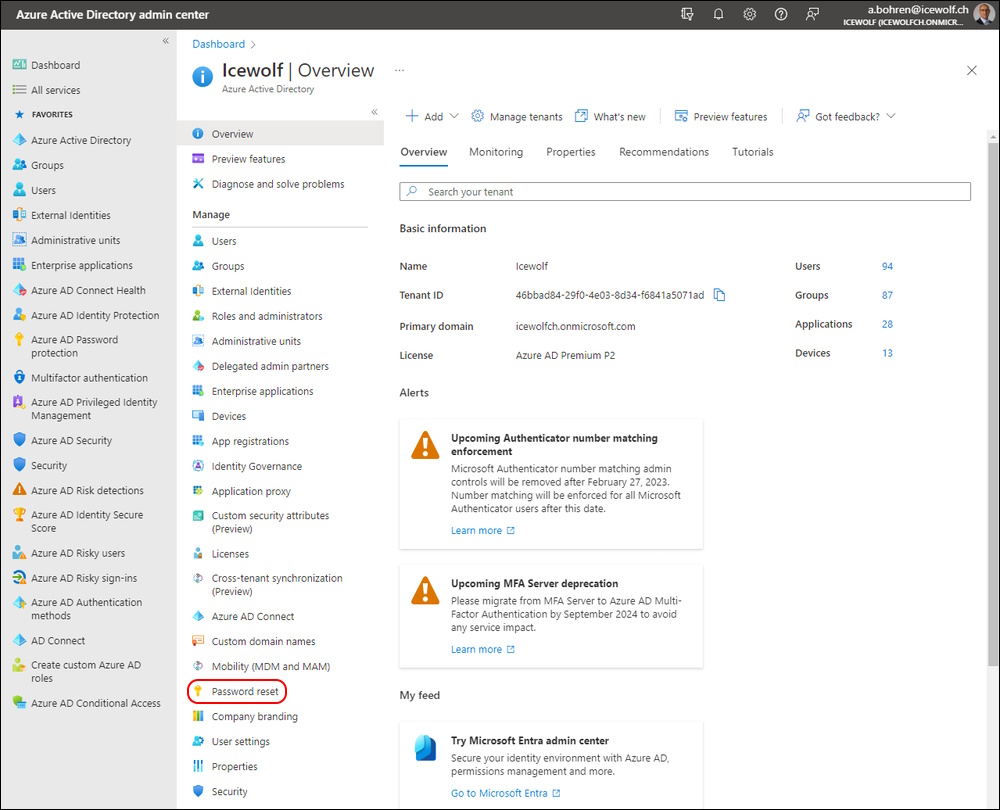Select Overview in the resource menu
This screenshot has height=810, width=1000.
280,134
